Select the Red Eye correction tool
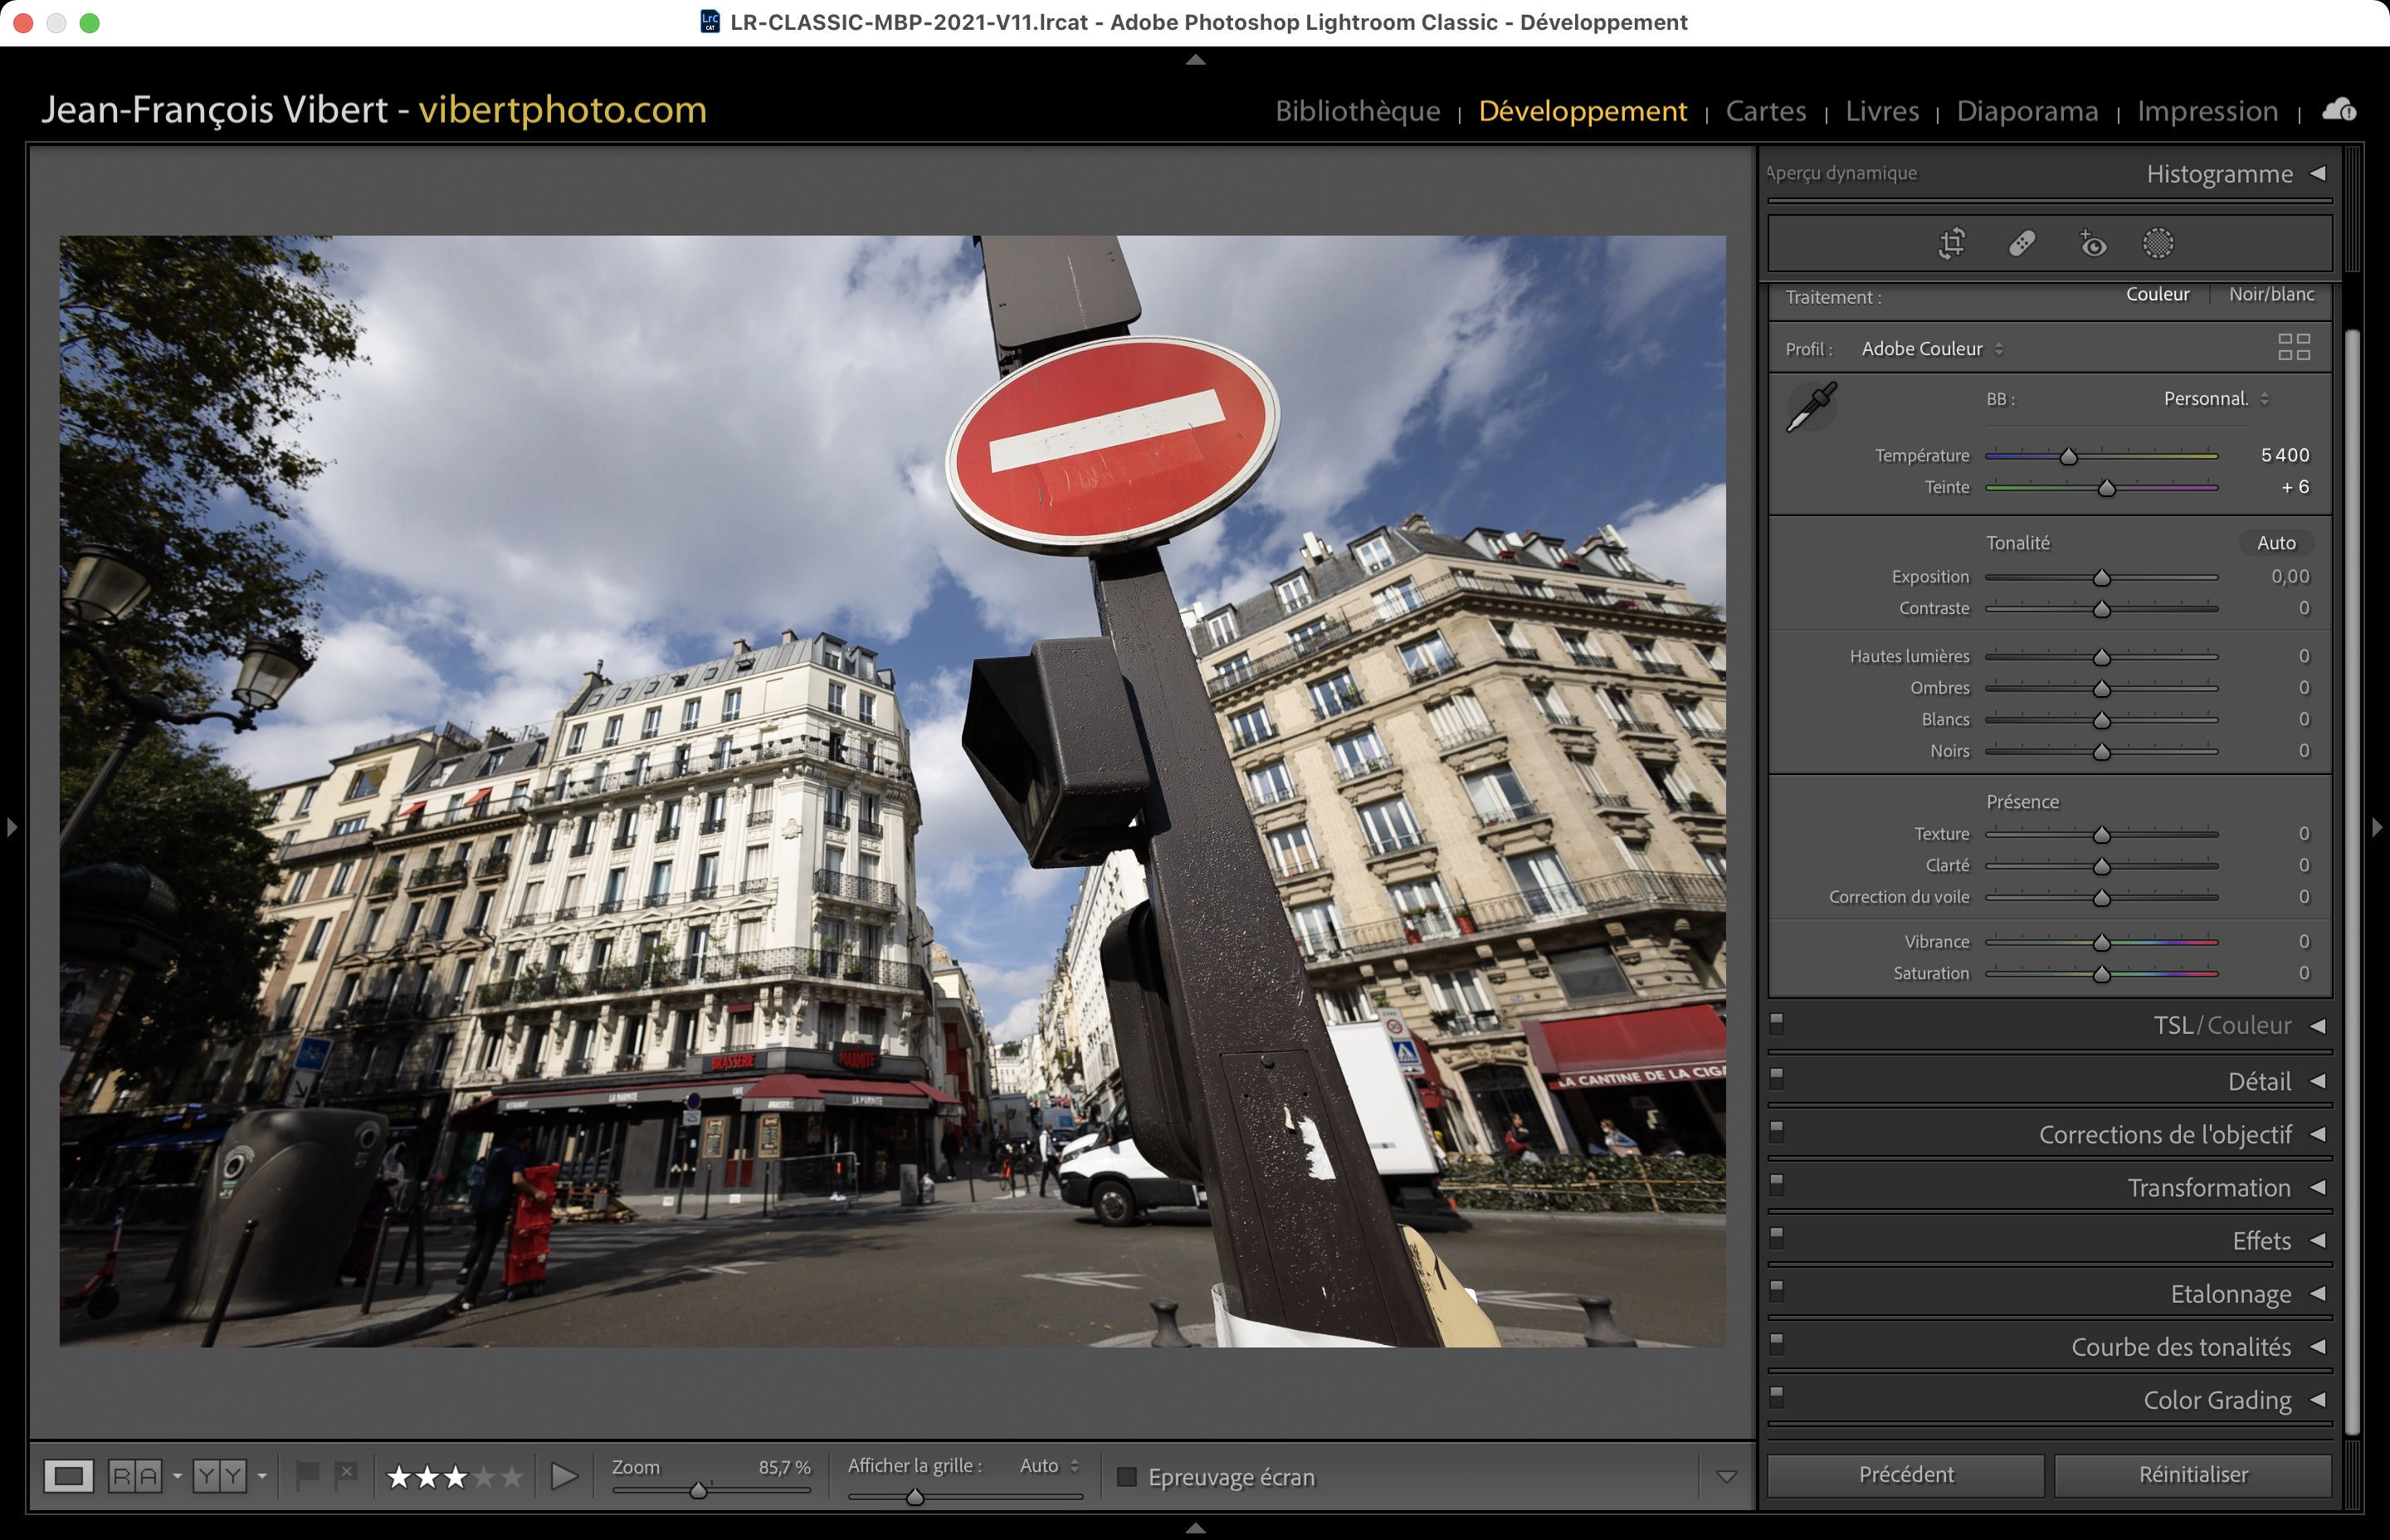Screen dimensions: 2390x1540 [2093, 244]
